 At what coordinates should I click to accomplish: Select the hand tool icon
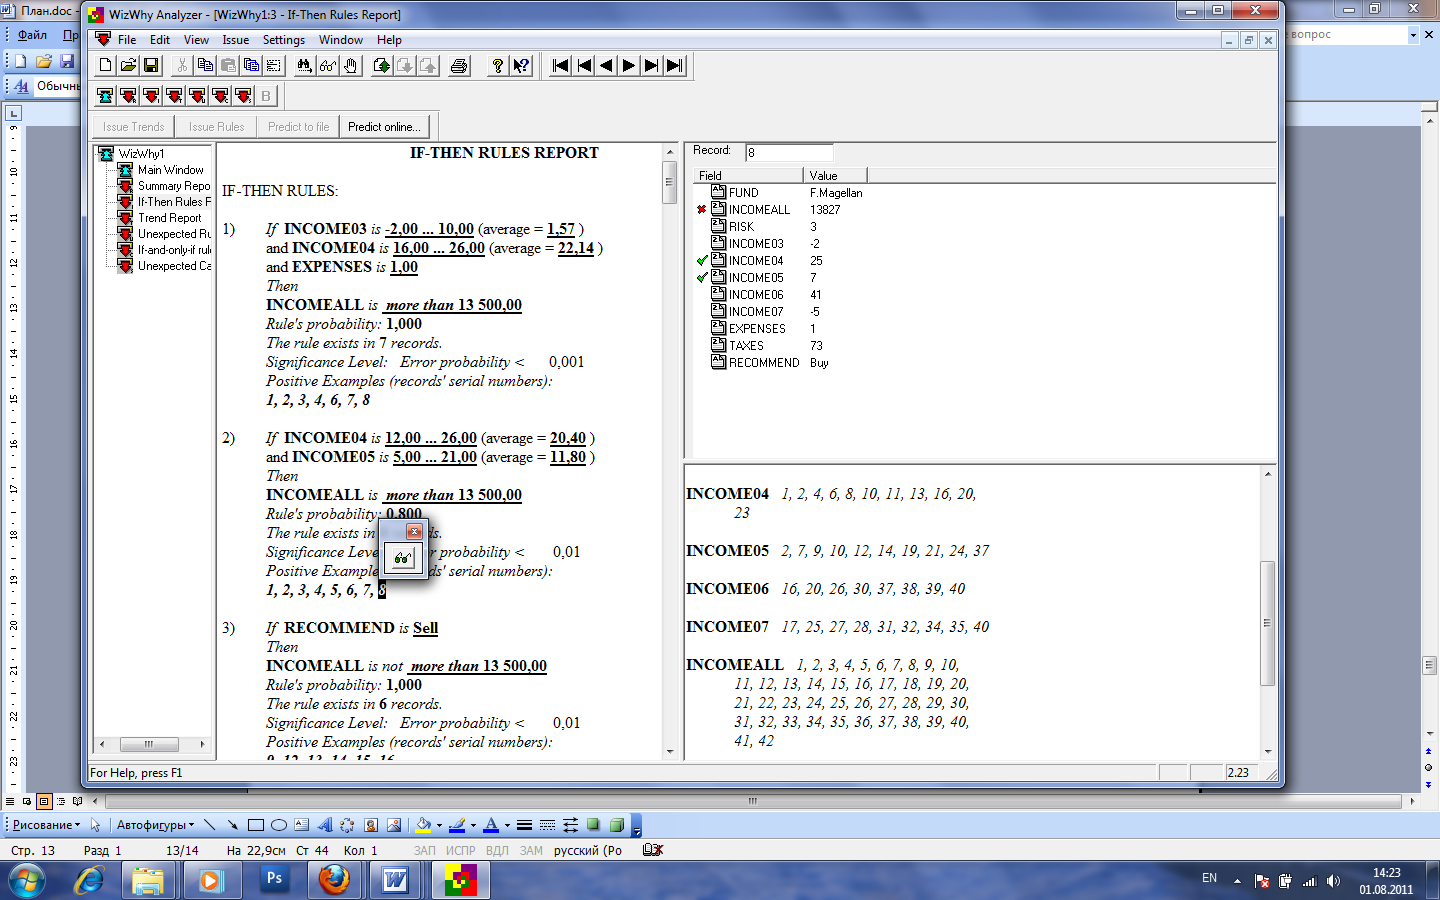tap(350, 66)
